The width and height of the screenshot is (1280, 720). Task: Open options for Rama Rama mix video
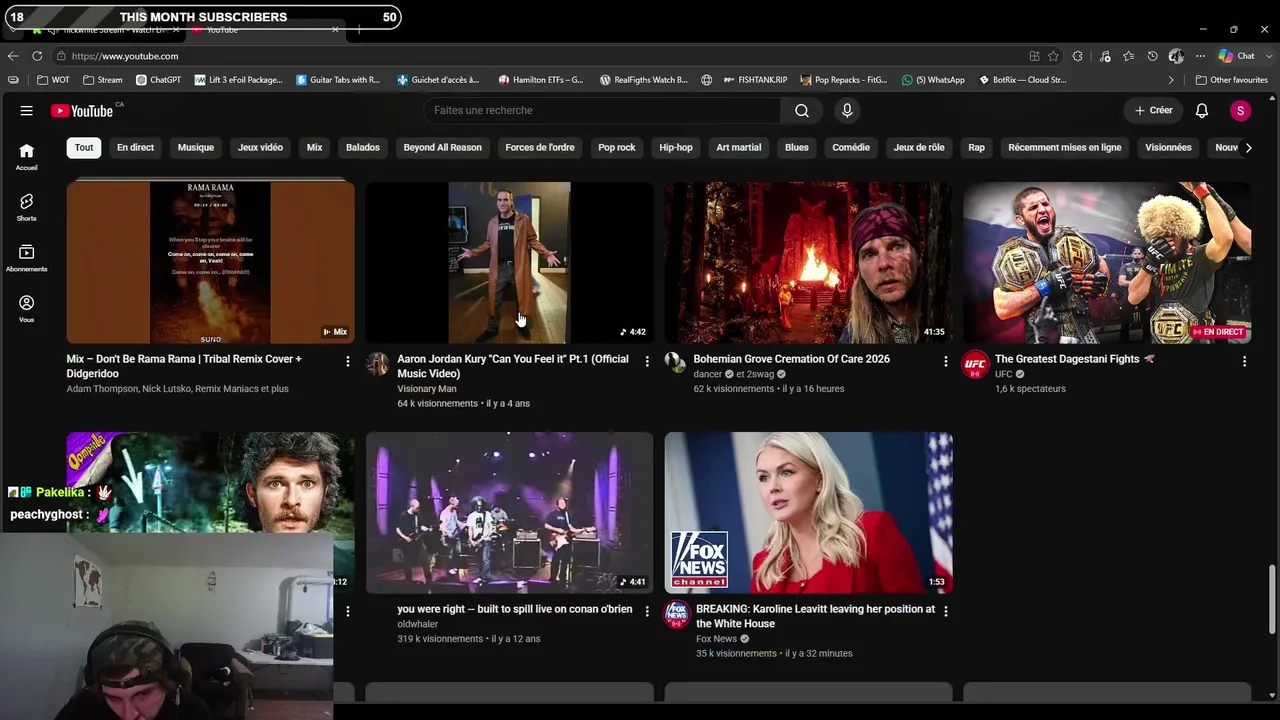tap(348, 361)
